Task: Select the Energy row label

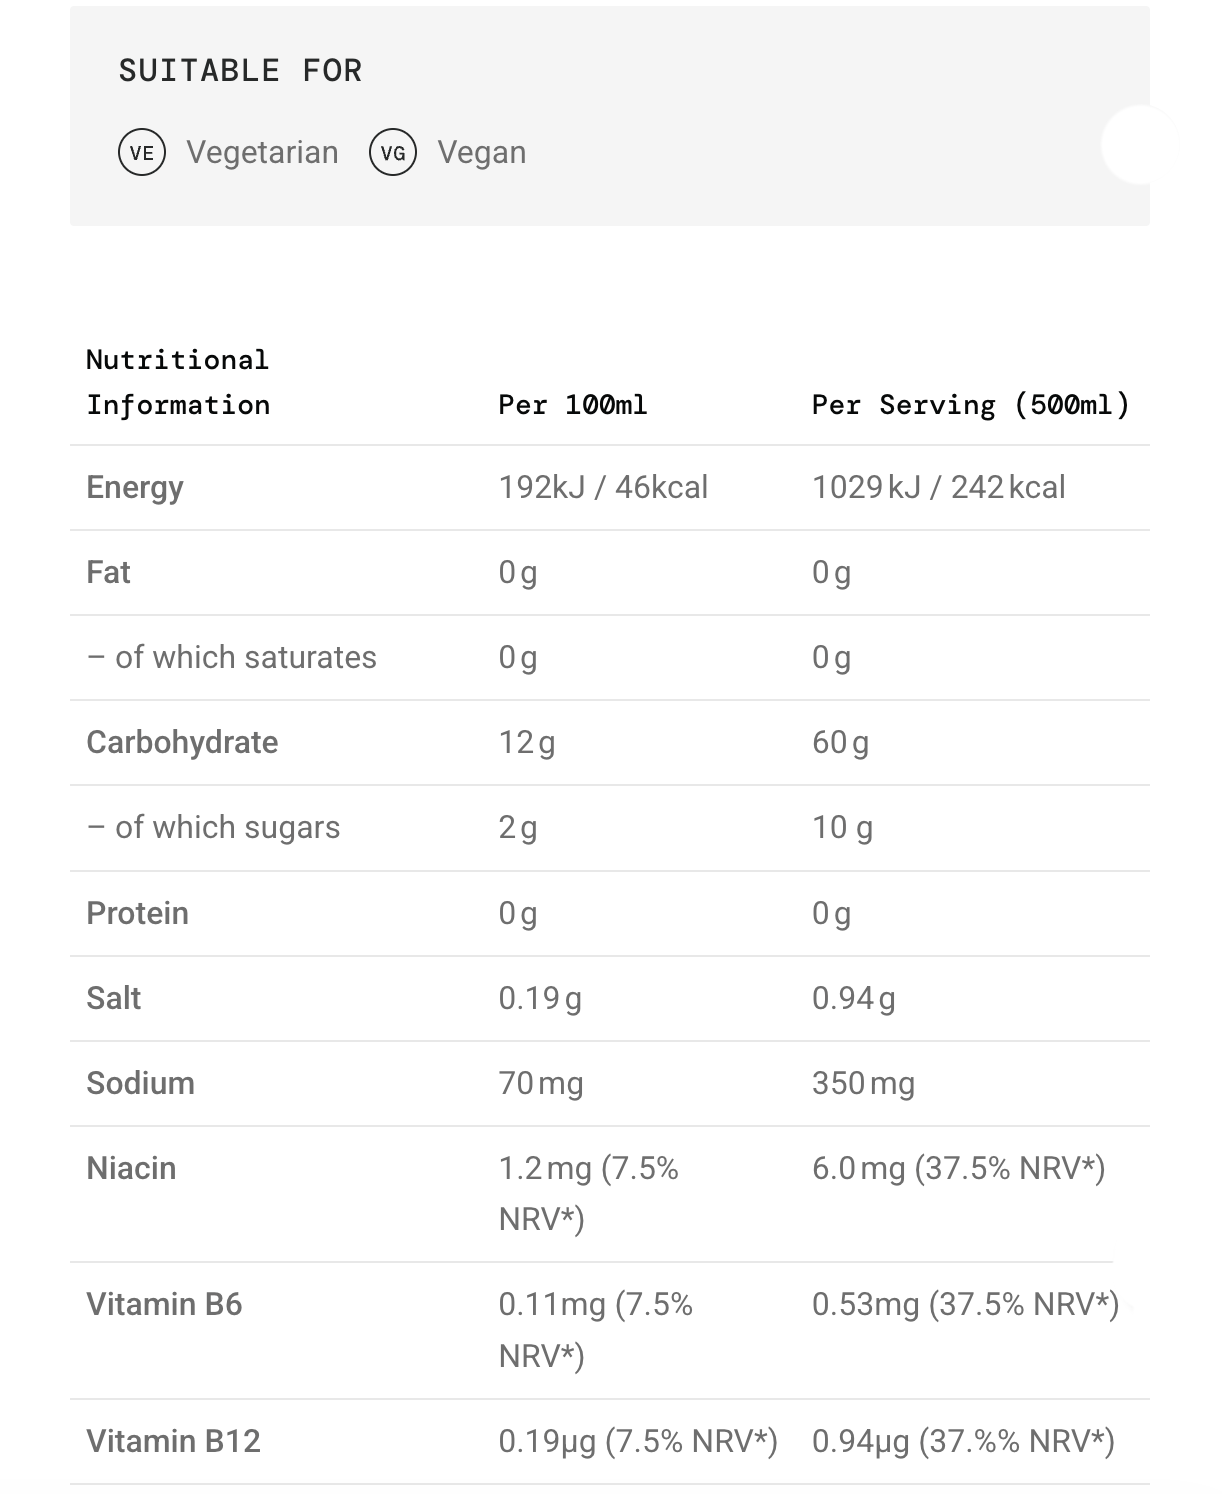Action: click(x=135, y=488)
